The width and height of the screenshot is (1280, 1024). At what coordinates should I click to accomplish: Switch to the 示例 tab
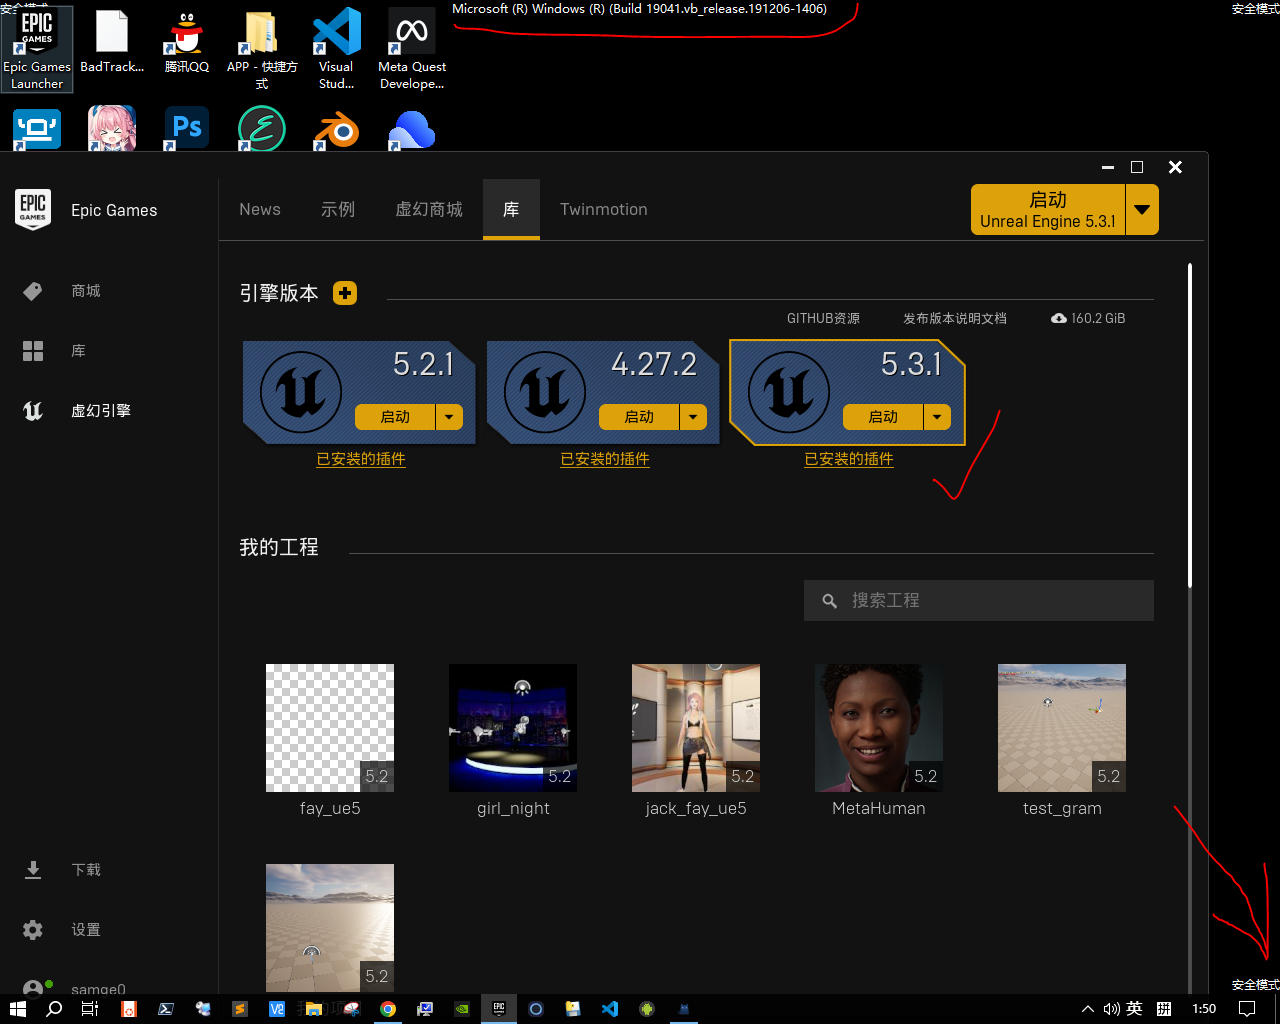point(338,209)
